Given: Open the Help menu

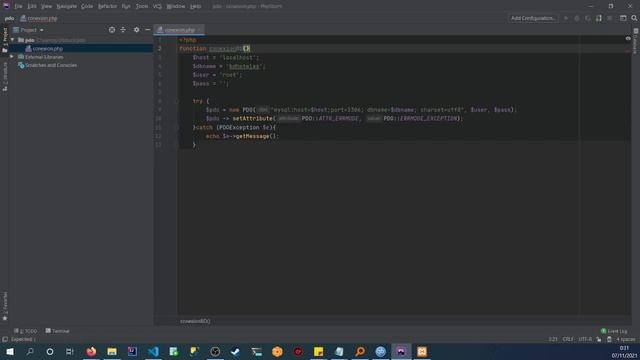Looking at the screenshot, I should click(x=196, y=6).
